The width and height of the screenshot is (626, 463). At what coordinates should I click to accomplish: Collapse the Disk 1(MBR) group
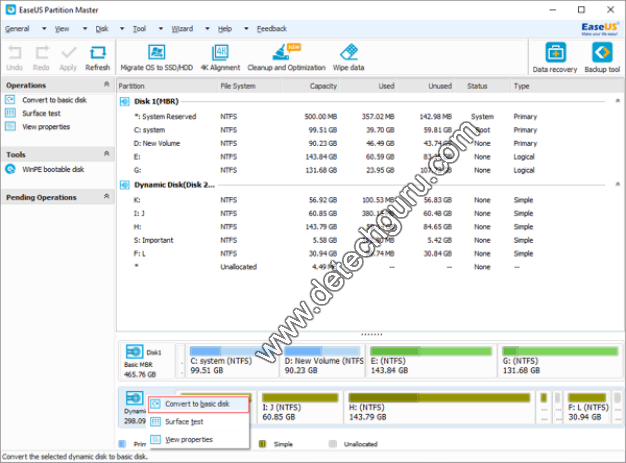[618, 101]
